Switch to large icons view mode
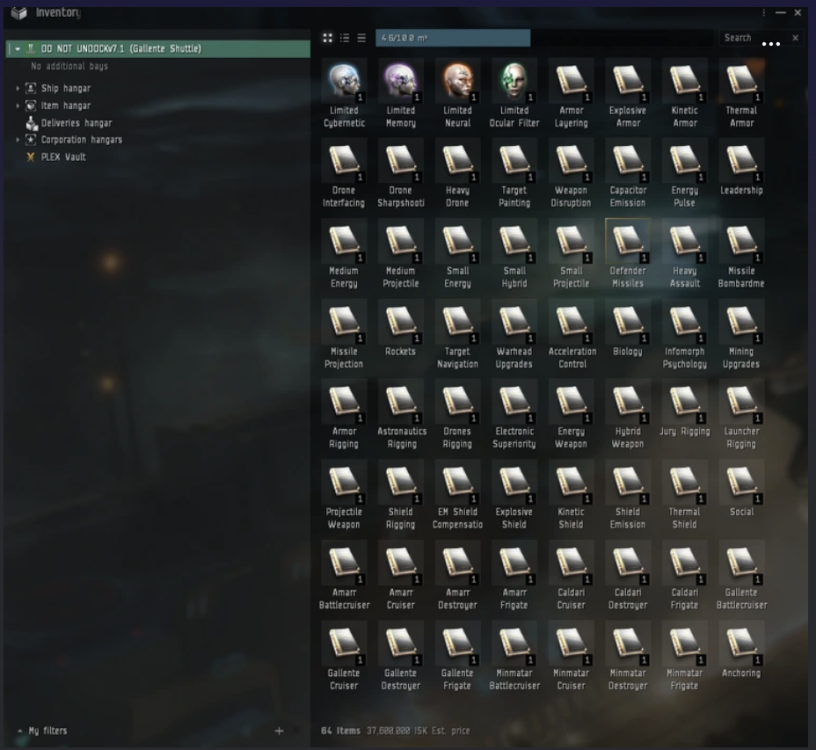816x750 pixels. [327, 38]
